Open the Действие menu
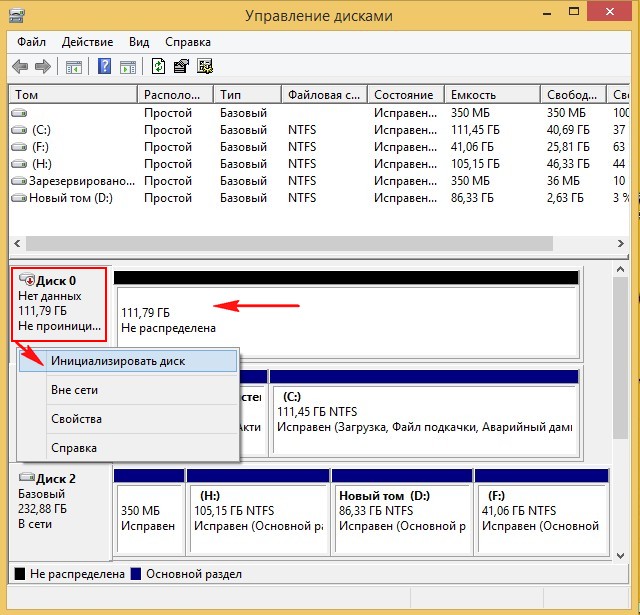Image resolution: width=640 pixels, height=615 pixels. click(x=87, y=42)
